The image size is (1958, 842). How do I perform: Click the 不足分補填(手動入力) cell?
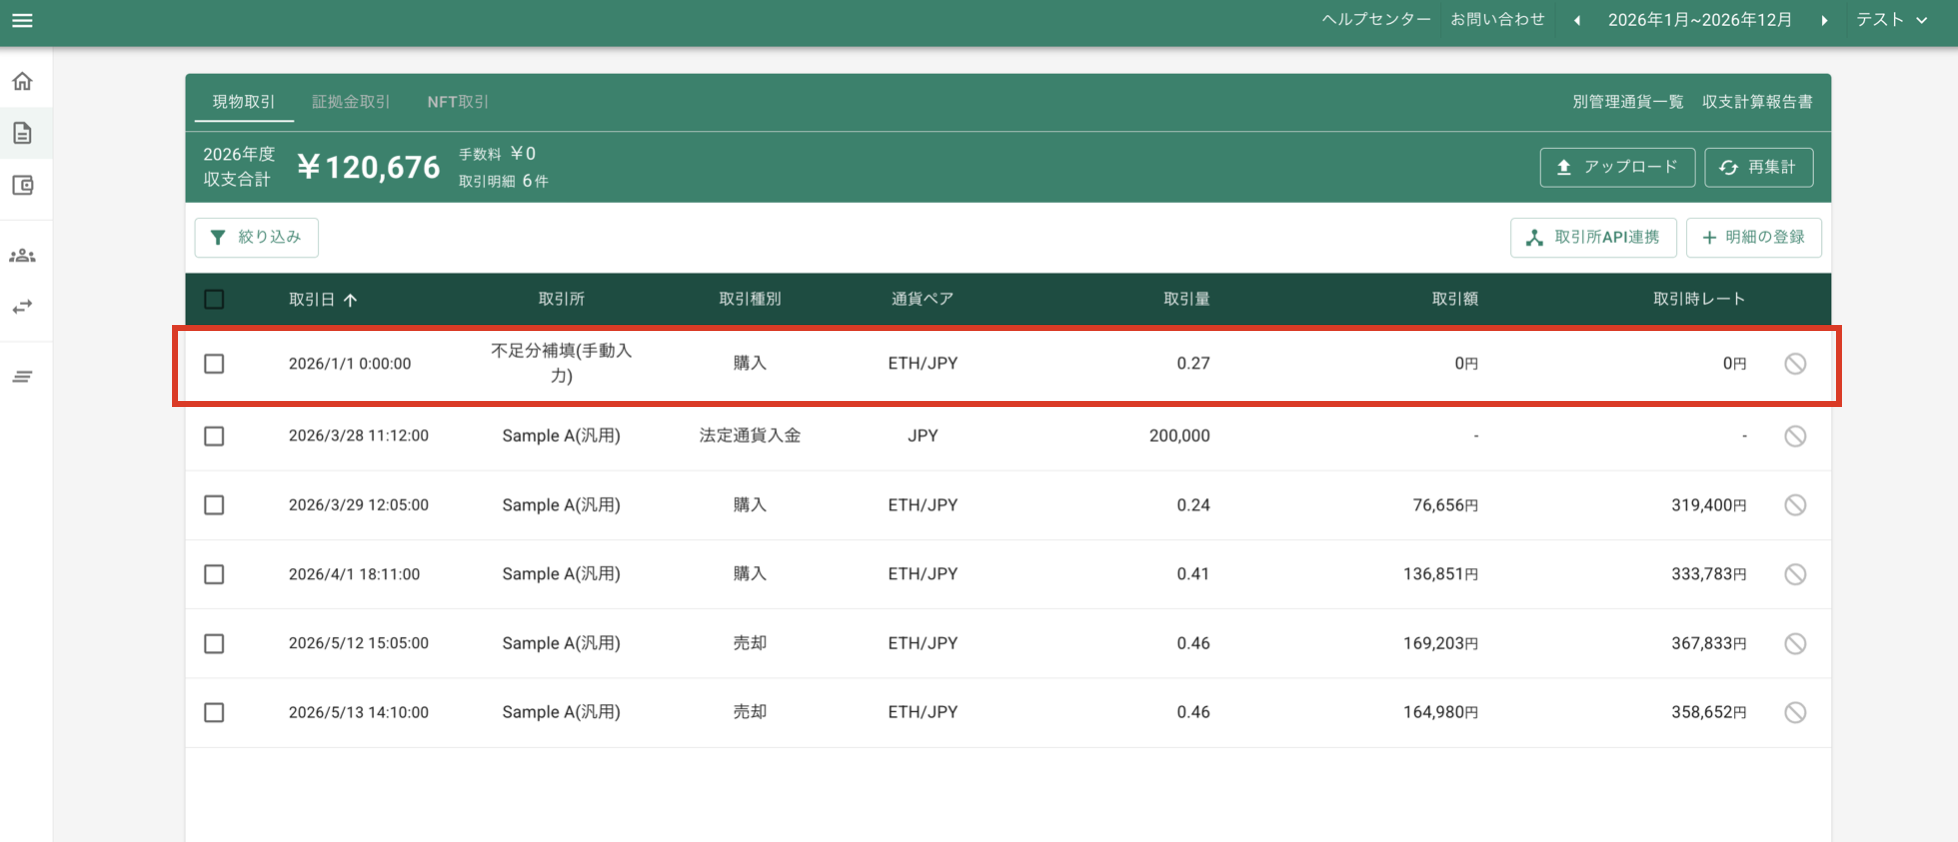pyautogui.click(x=561, y=364)
